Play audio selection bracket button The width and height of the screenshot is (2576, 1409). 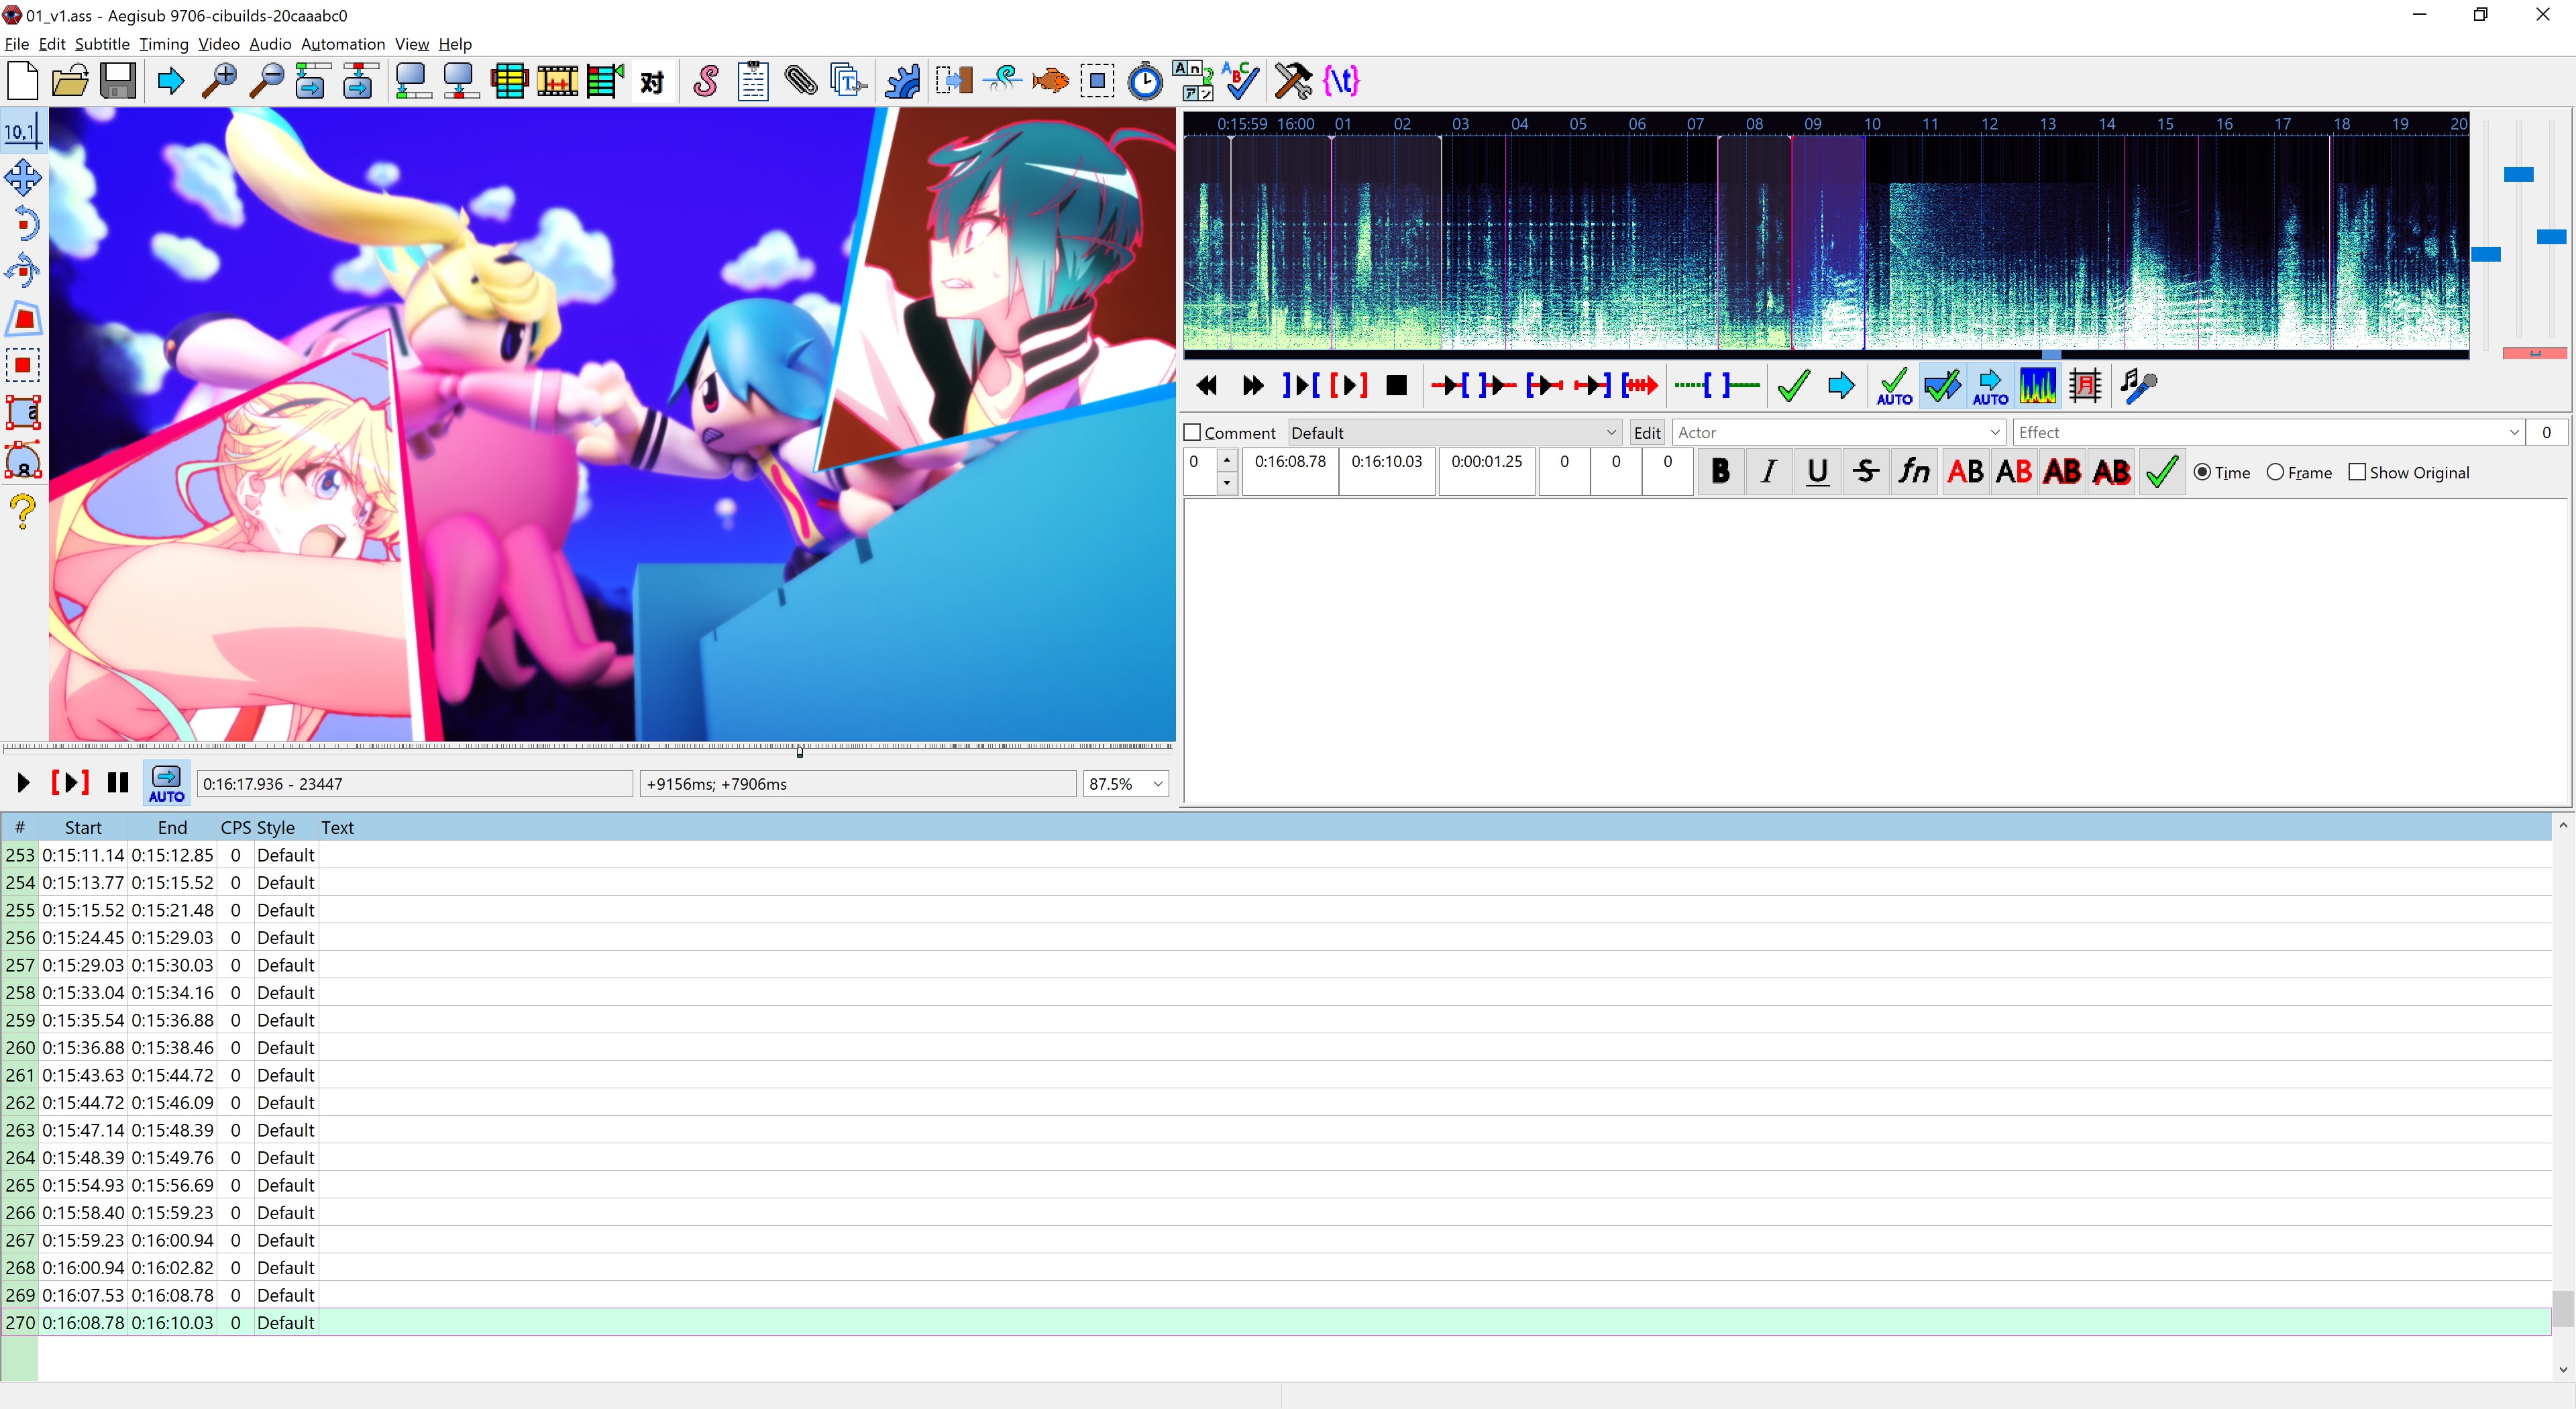pos(1348,386)
